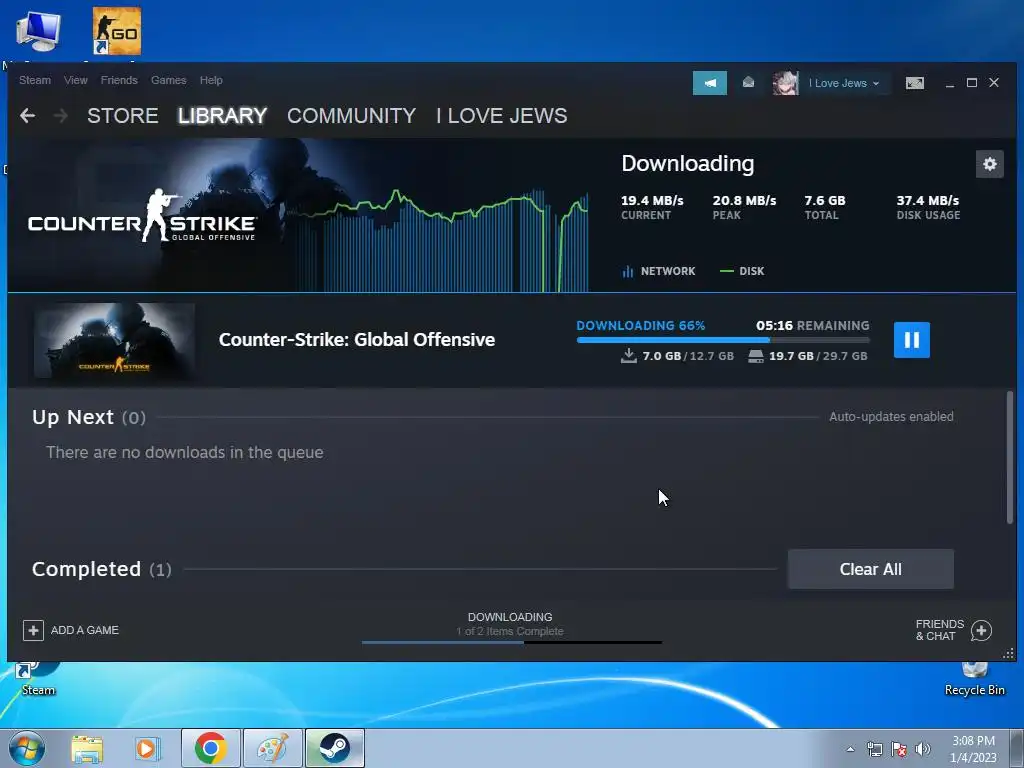Viewport: 1024px width, 768px height.
Task: Open download settings gear icon
Action: click(x=989, y=164)
